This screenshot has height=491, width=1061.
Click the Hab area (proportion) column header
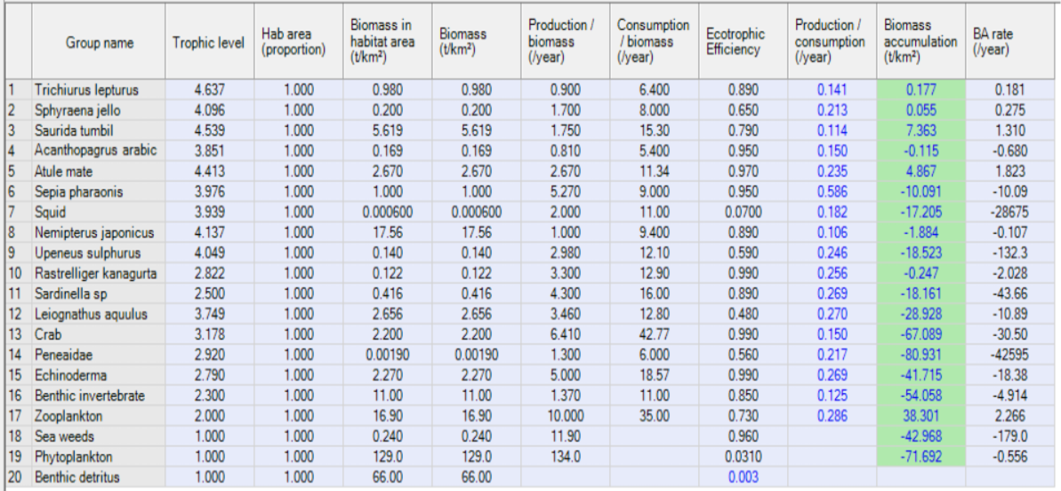(298, 43)
